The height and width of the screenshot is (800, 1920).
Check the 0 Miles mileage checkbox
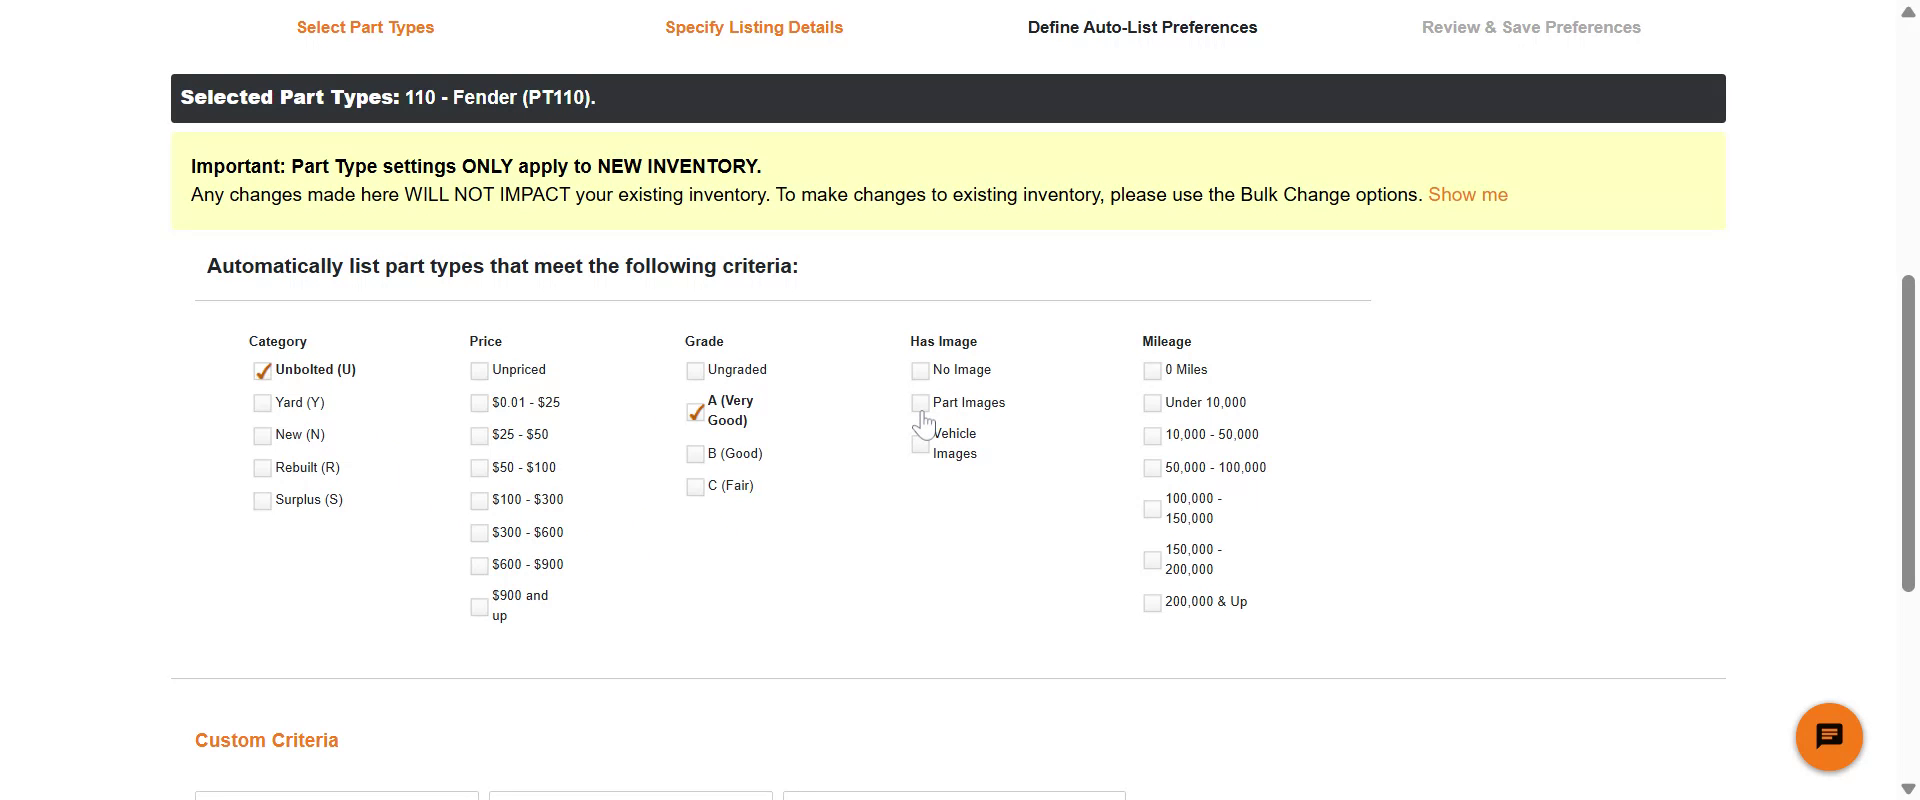coord(1152,371)
